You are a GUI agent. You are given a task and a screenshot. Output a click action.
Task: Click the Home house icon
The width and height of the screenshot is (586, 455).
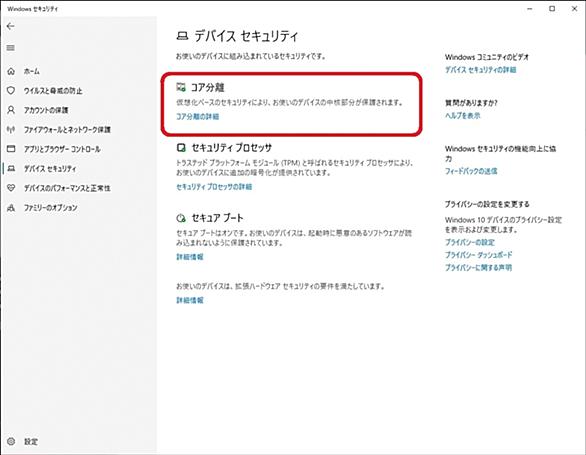[11, 71]
